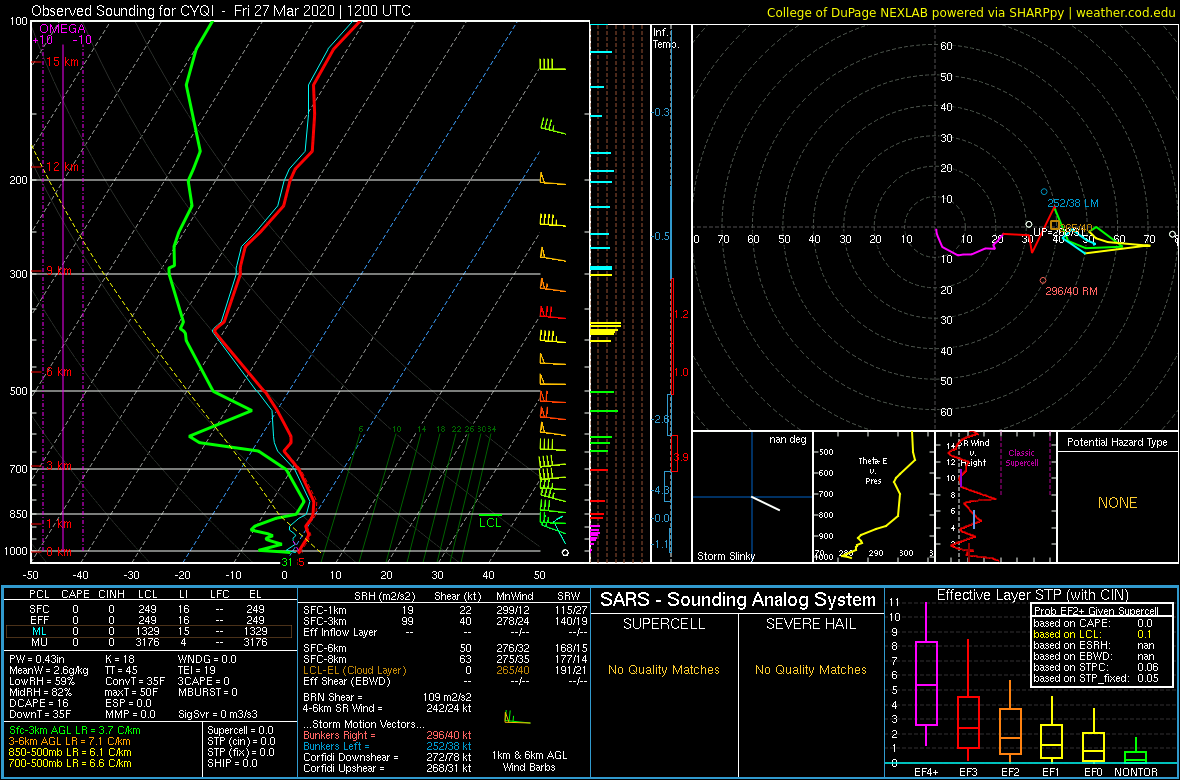Click the 'nan deg' slinky value
The image size is (1180, 780).
[788, 439]
